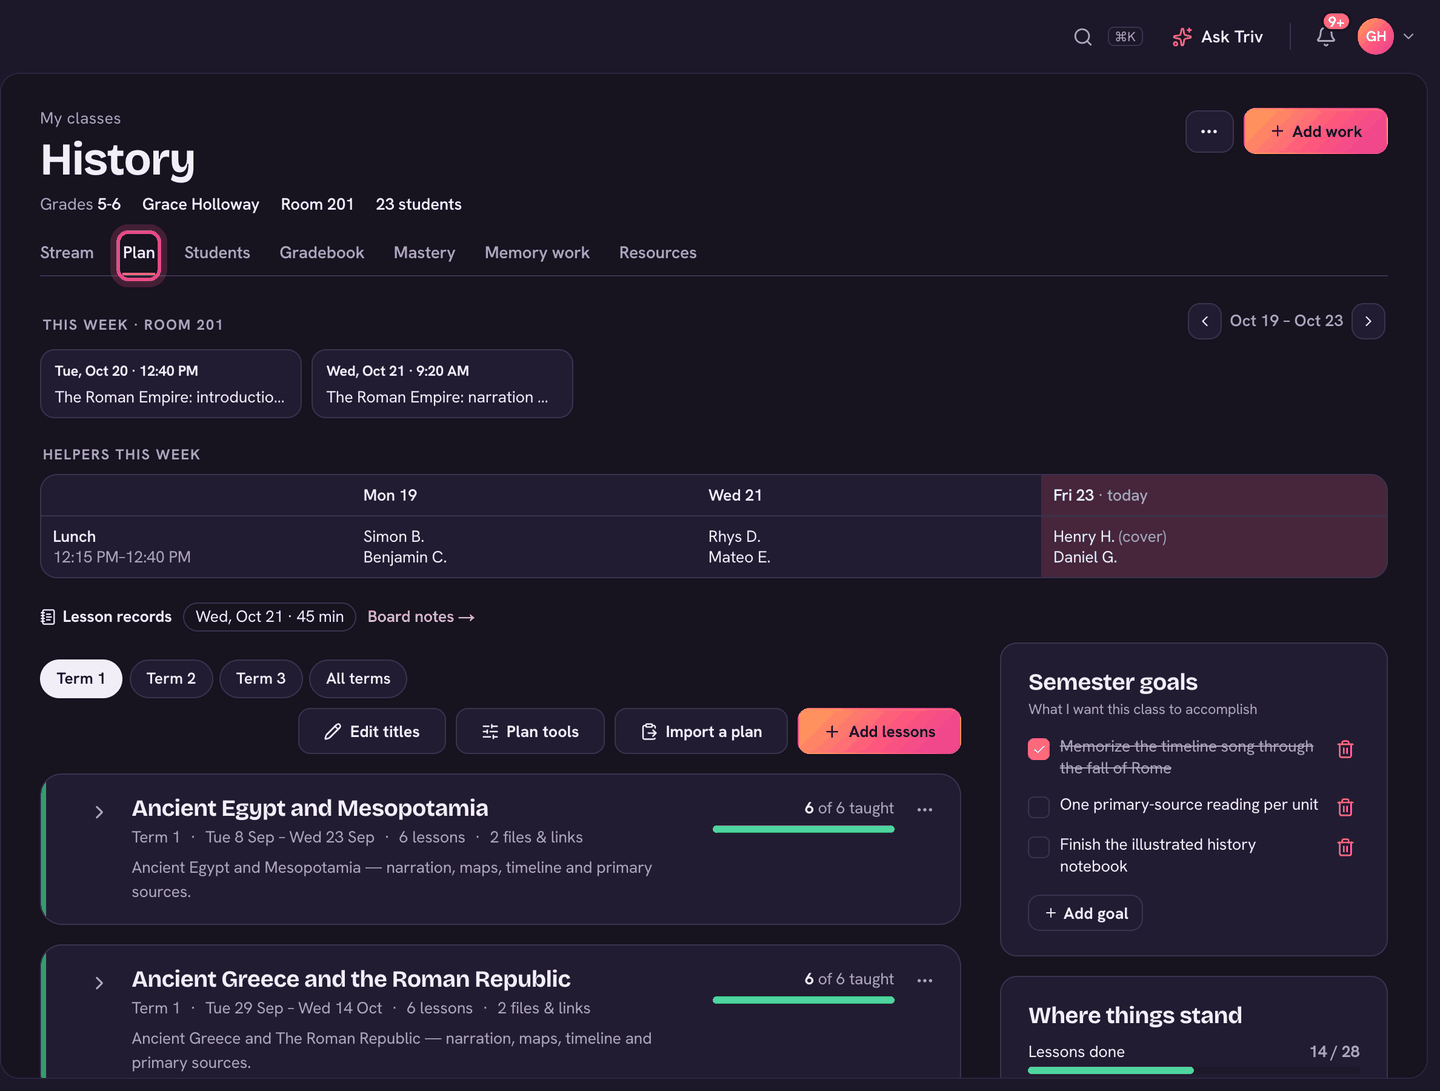Screen dimensions: 1440x1091
Task: Go to previous week arrow
Action: [1205, 321]
